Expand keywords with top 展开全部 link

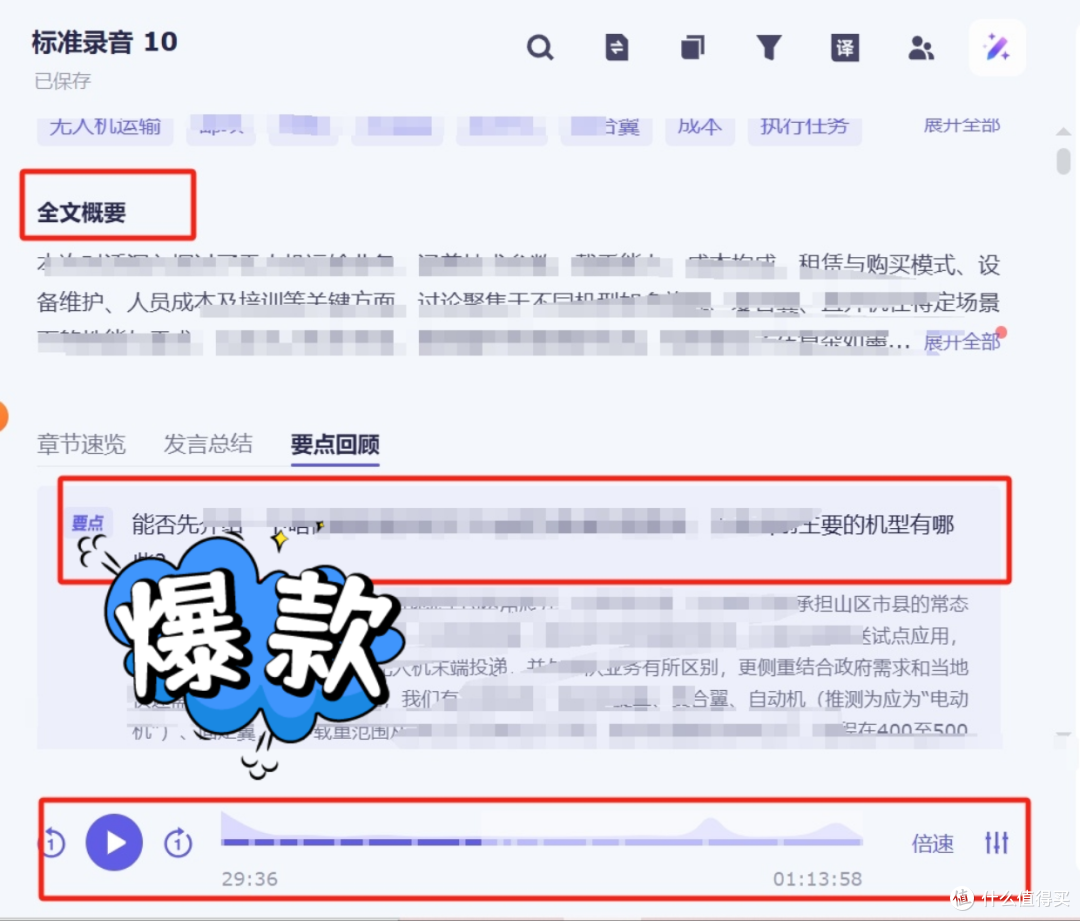point(962,126)
